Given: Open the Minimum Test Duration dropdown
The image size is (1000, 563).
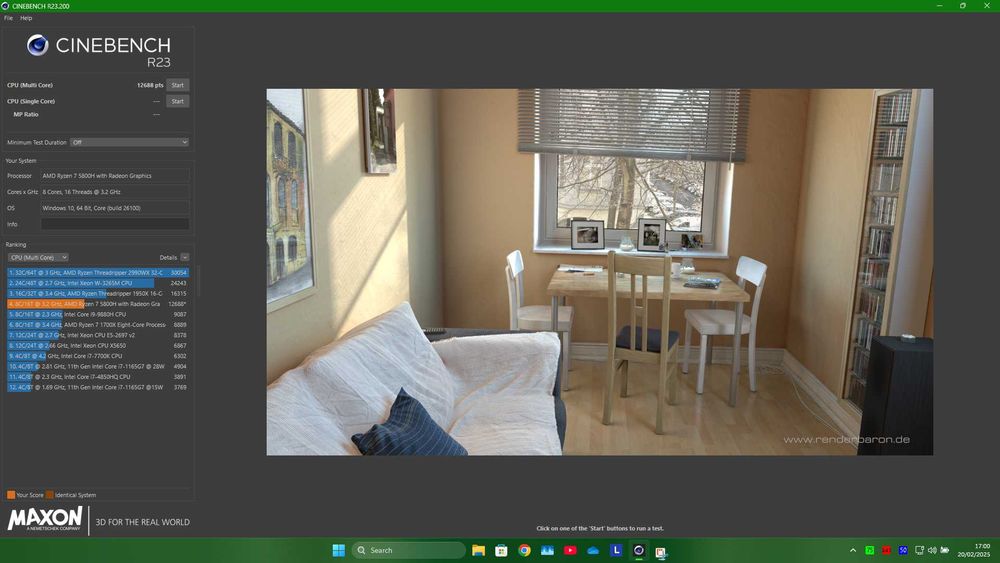Looking at the screenshot, I should coord(129,142).
